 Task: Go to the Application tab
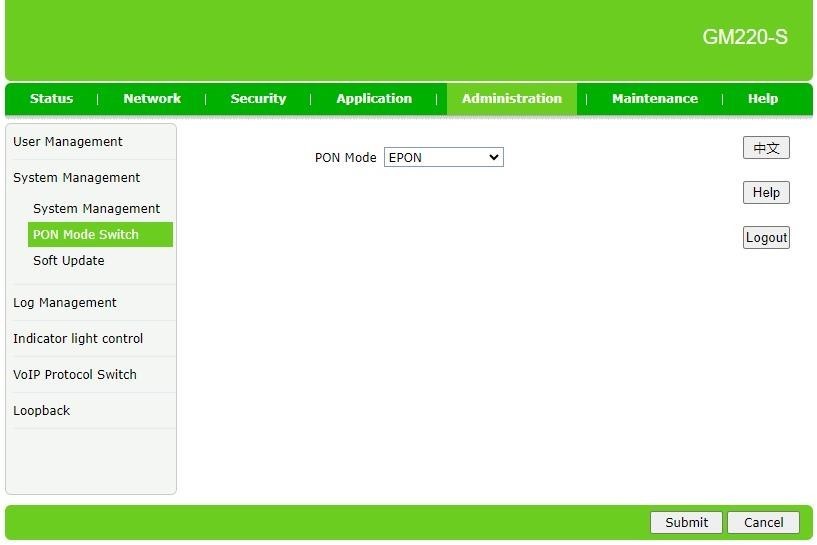pyautogui.click(x=374, y=99)
